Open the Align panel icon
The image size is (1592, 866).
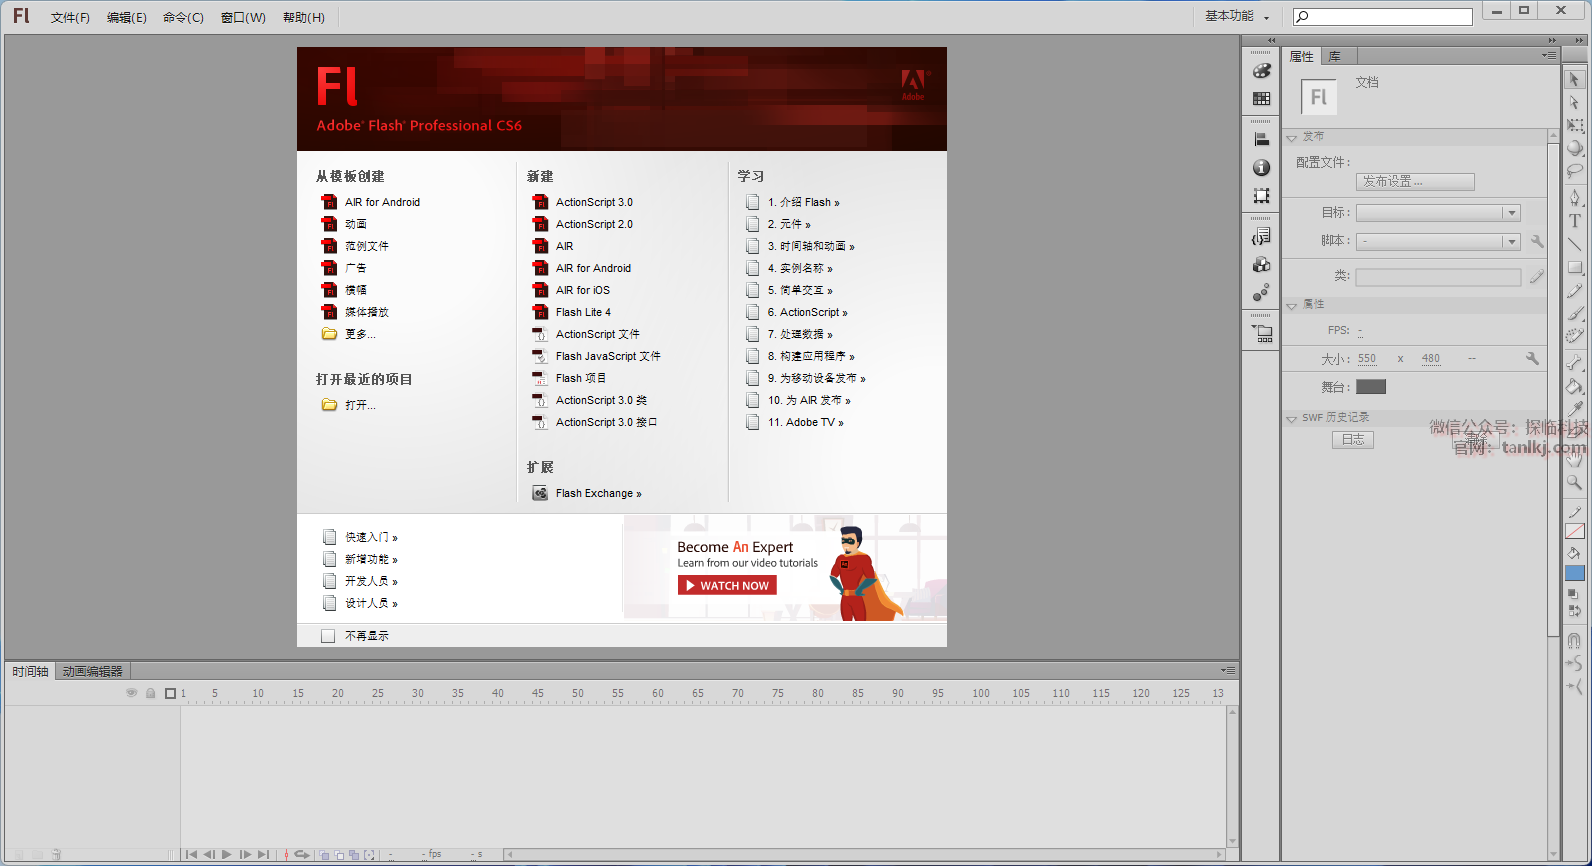(1262, 140)
